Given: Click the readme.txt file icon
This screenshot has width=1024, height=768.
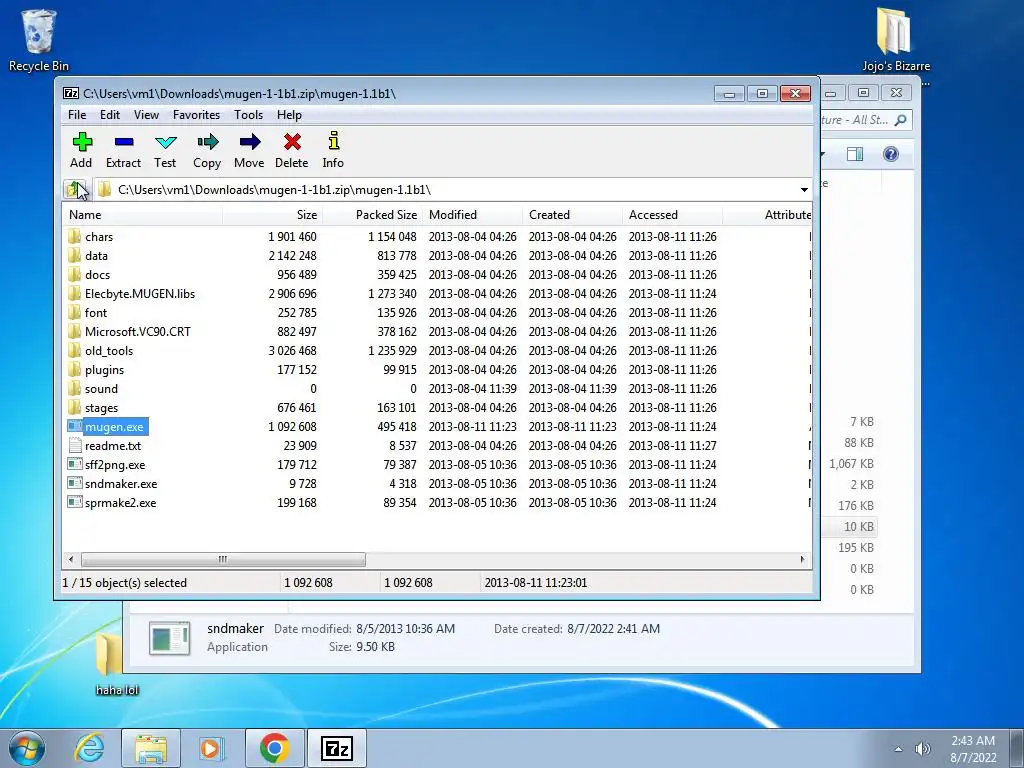Looking at the screenshot, I should pos(74,445).
